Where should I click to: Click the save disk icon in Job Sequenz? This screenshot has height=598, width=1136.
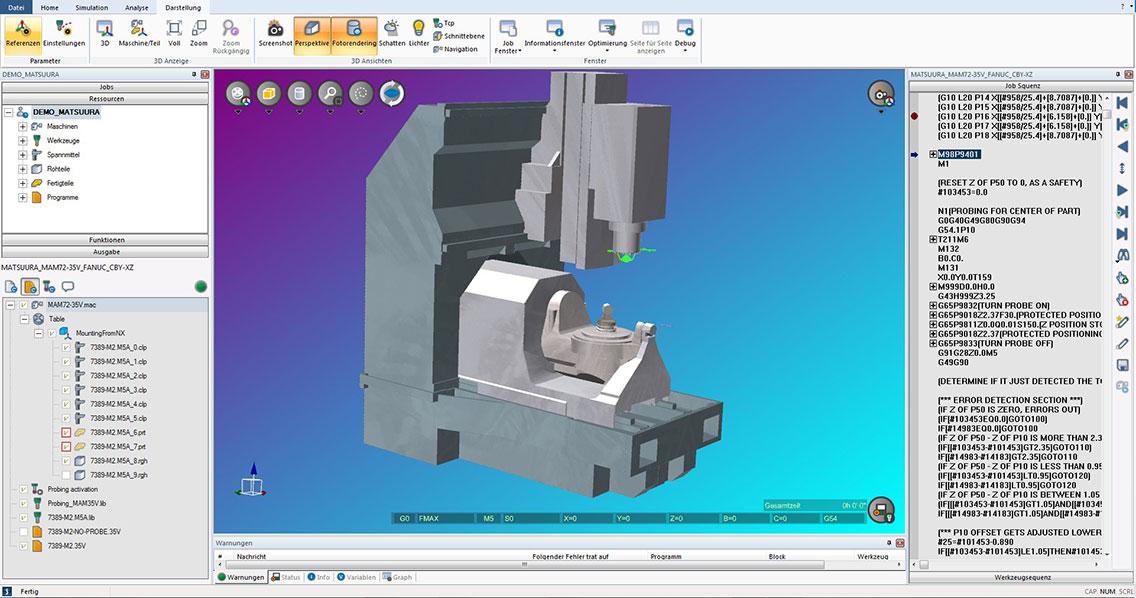[1122, 366]
